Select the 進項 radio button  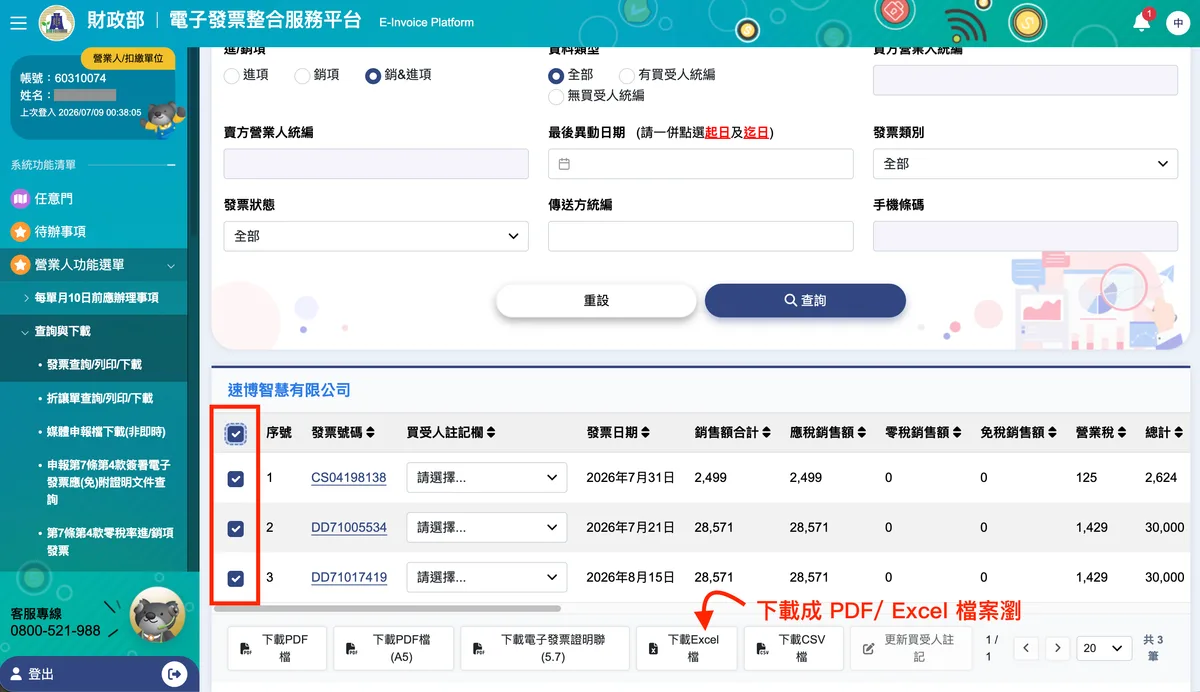tap(232, 75)
